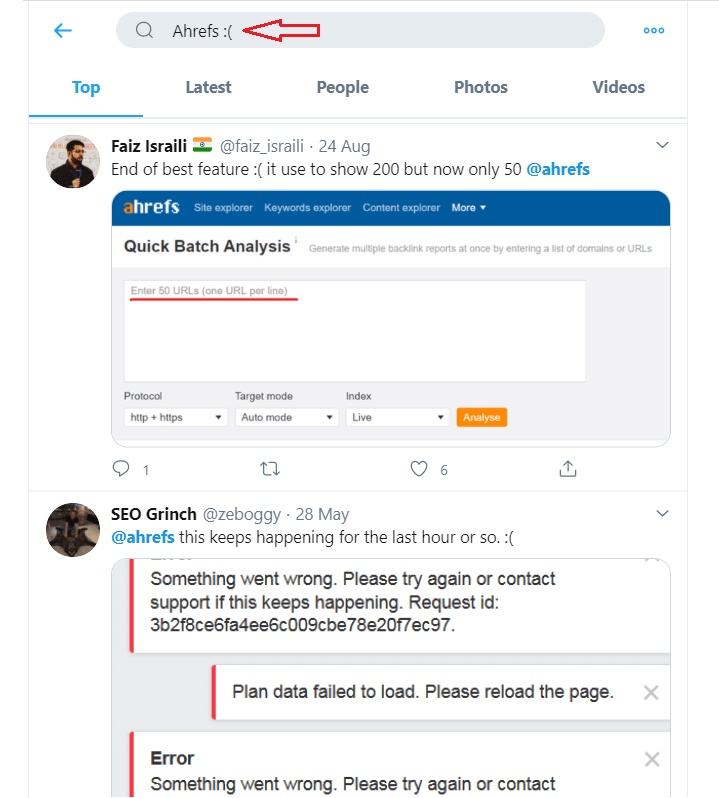Open the Target mode Auto mode dropdown

tap(286, 417)
